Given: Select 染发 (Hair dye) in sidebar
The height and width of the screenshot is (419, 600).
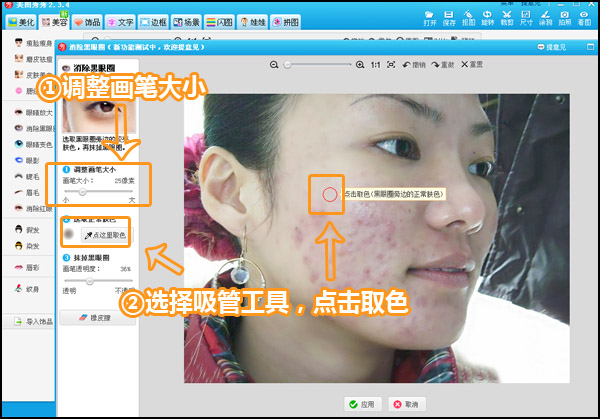Looking at the screenshot, I should pos(27,246).
